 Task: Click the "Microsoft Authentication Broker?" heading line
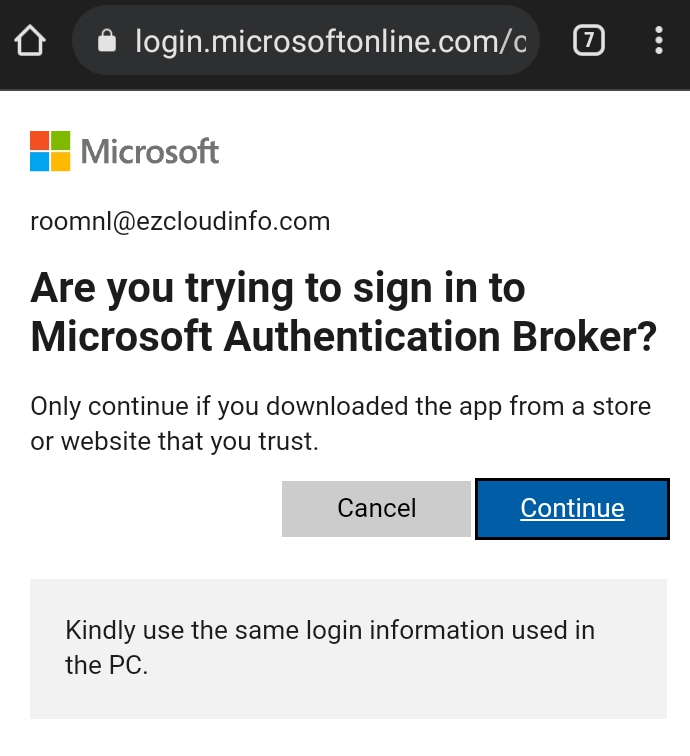point(344,338)
